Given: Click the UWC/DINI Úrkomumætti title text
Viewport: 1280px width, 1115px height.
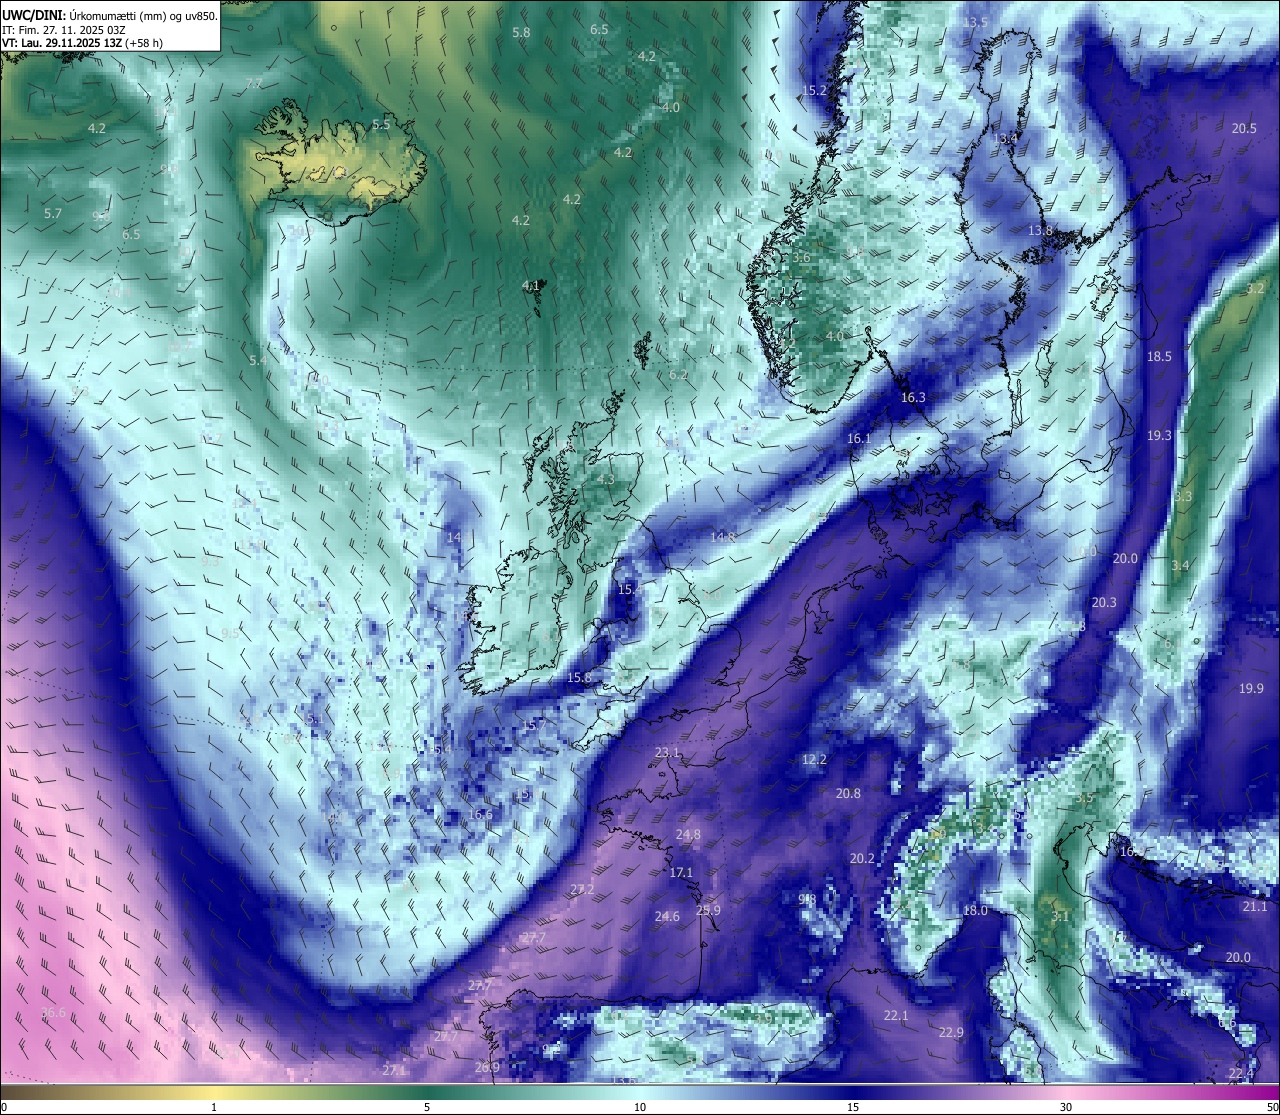Looking at the screenshot, I should pyautogui.click(x=110, y=14).
